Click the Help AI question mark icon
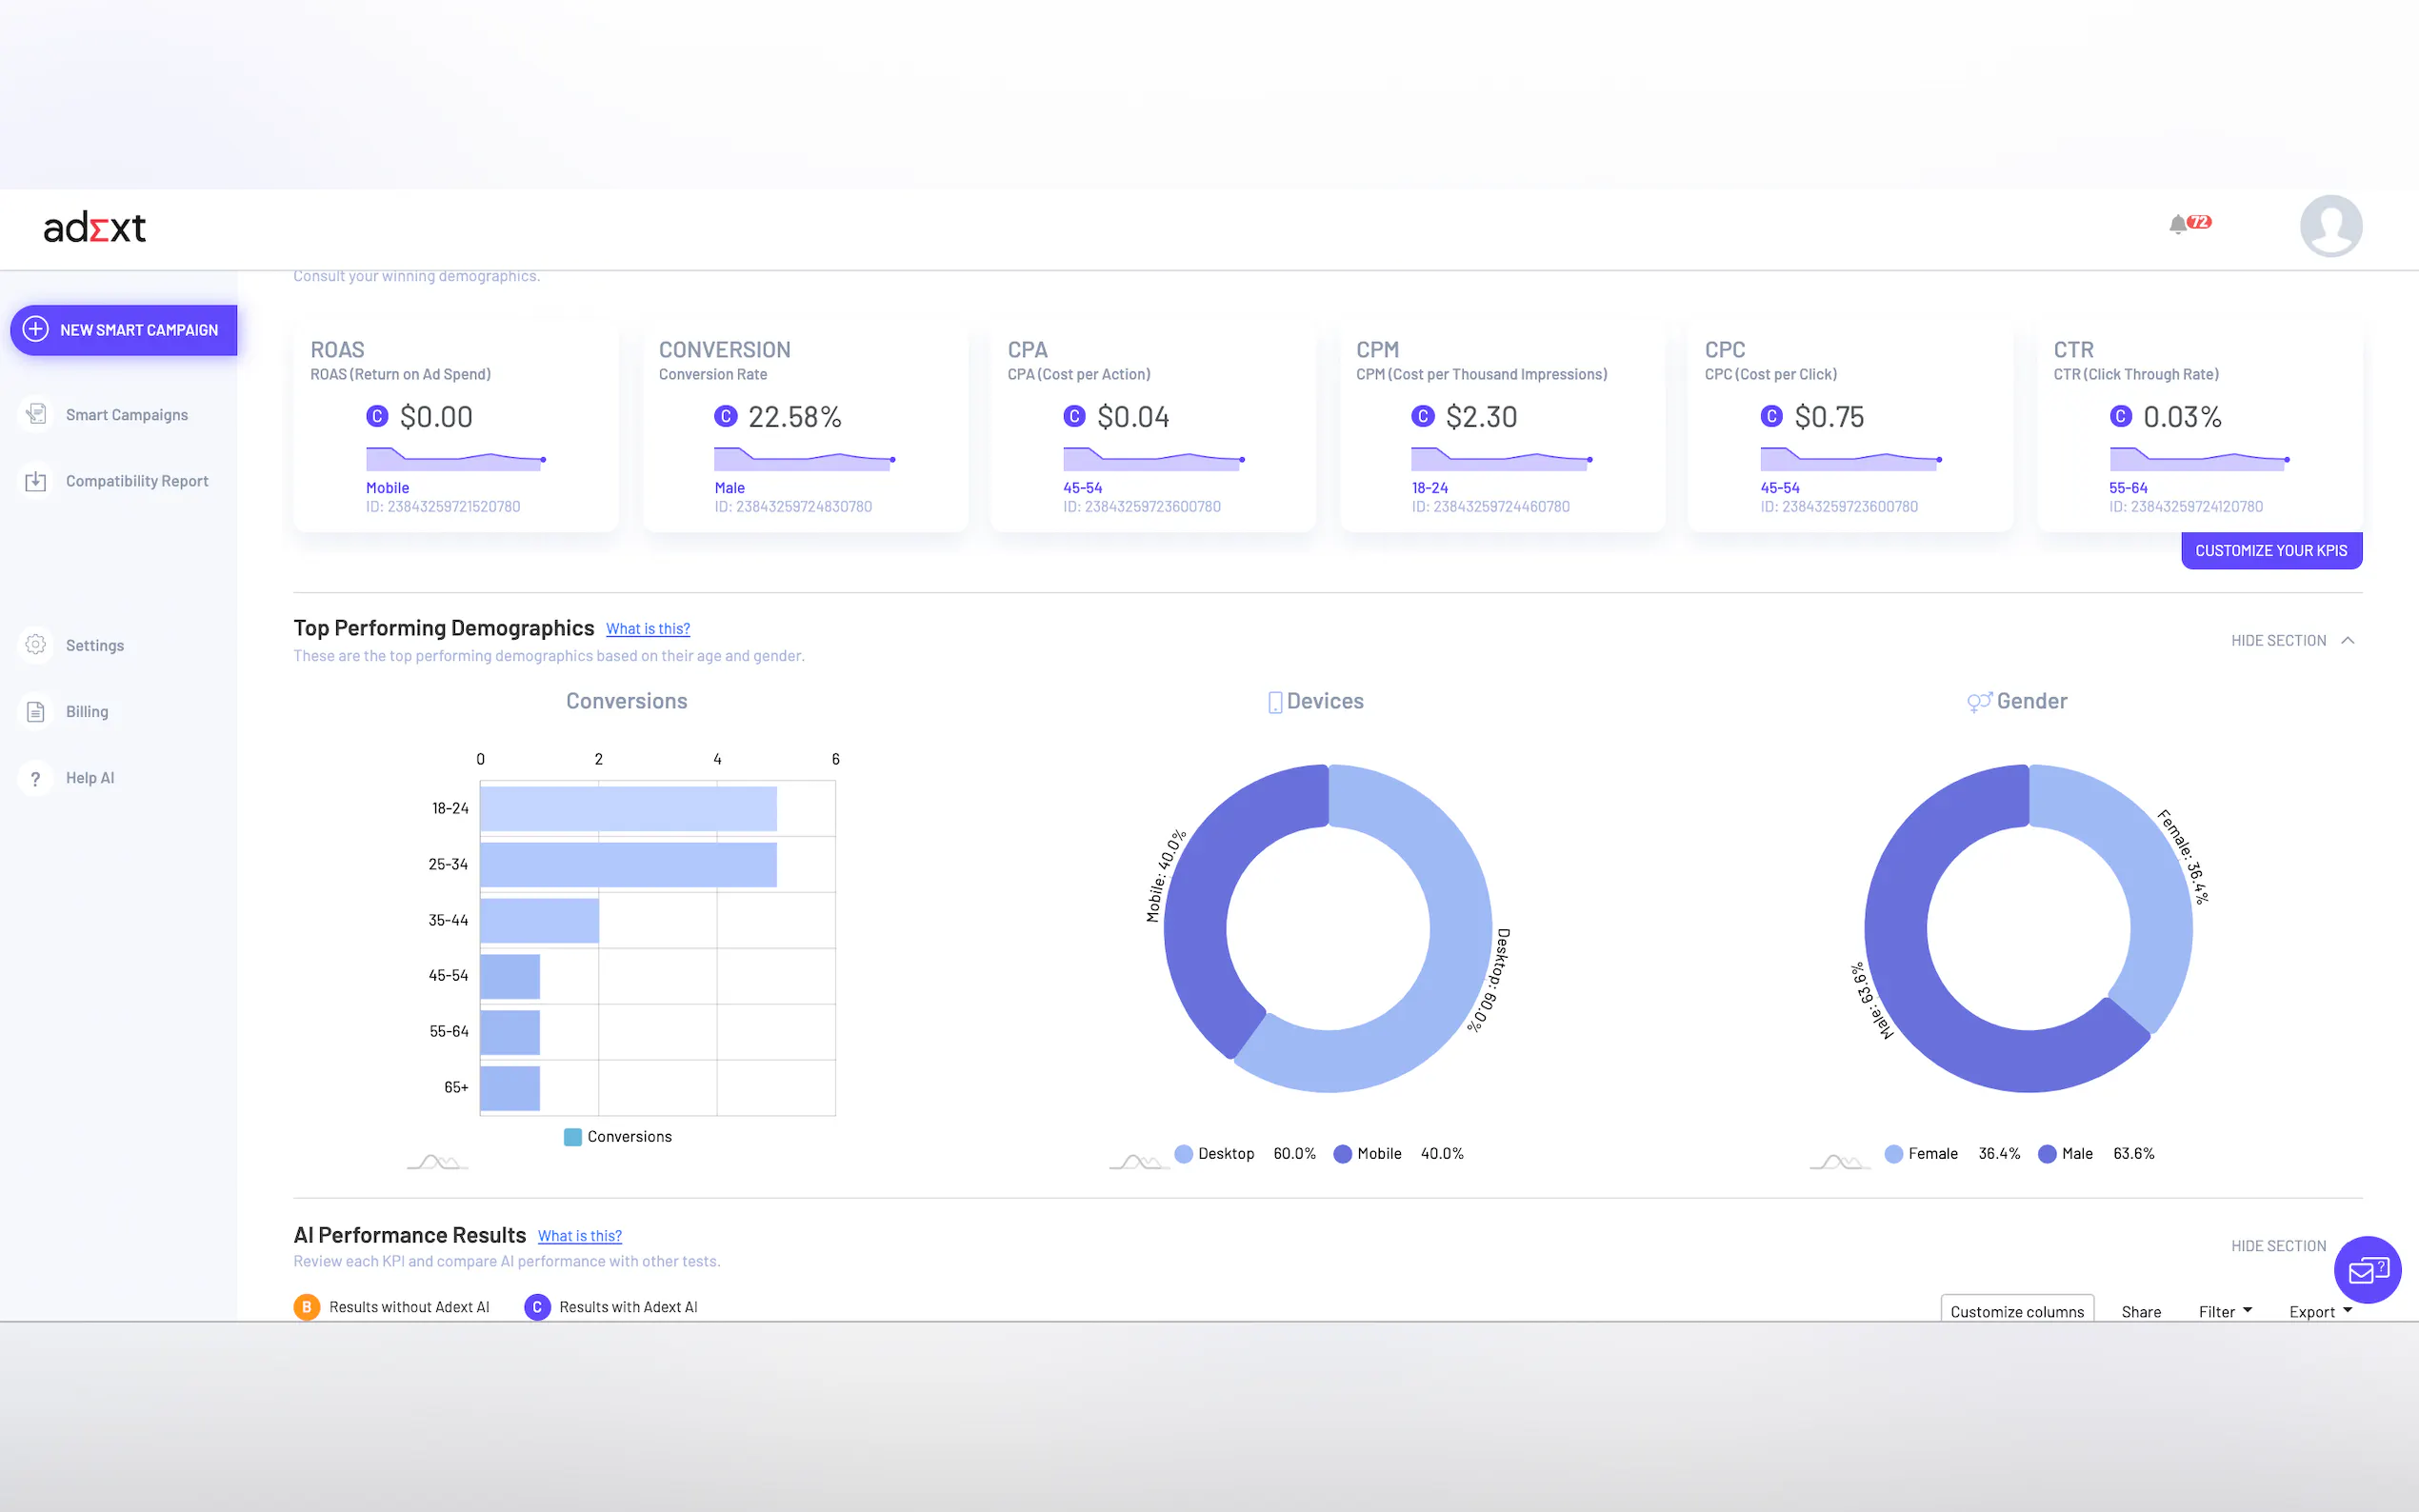Screen dimensions: 2419x1512 (x=36, y=778)
